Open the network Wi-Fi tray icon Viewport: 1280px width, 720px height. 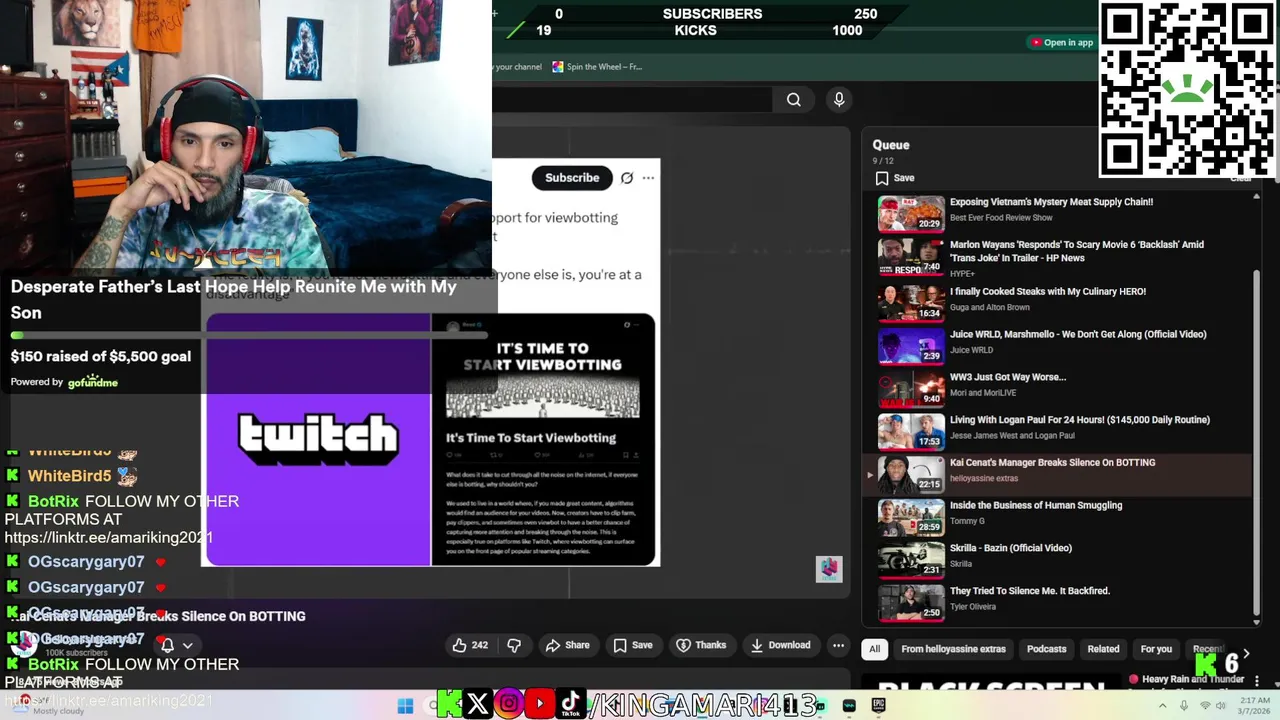click(x=1205, y=706)
